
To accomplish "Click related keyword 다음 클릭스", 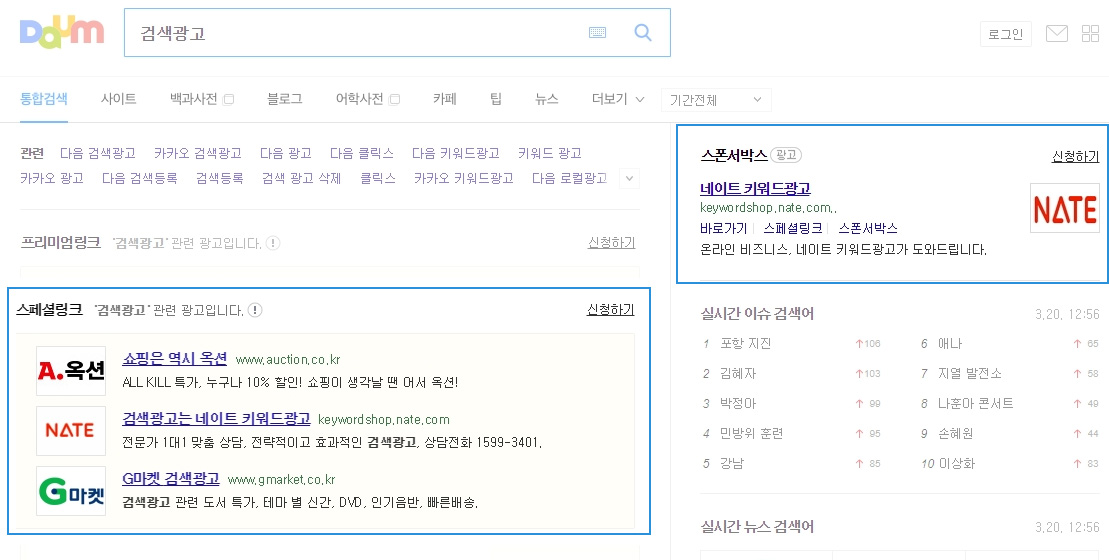I will pos(361,153).
